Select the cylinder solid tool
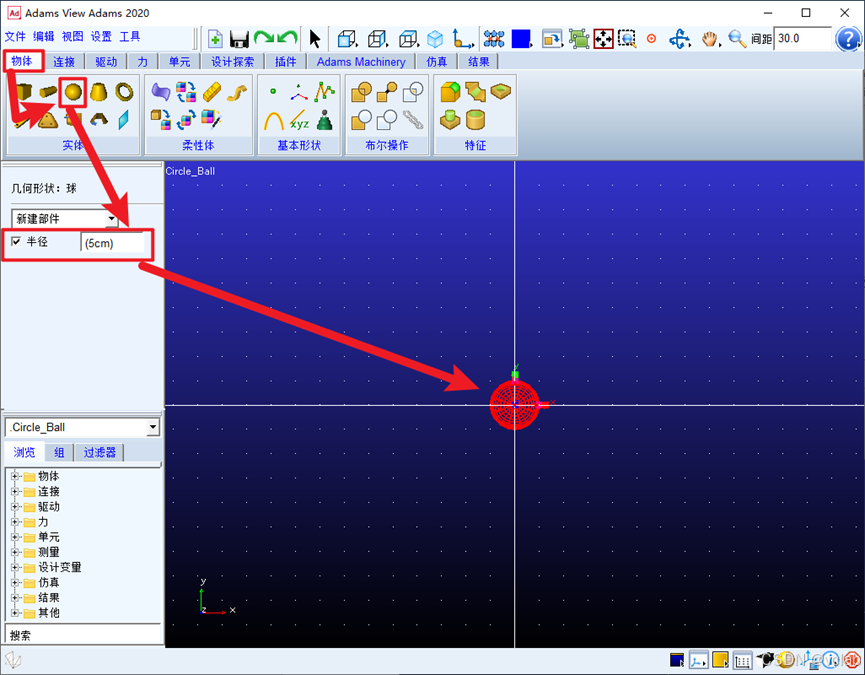Image resolution: width=865 pixels, height=675 pixels. pos(49,91)
